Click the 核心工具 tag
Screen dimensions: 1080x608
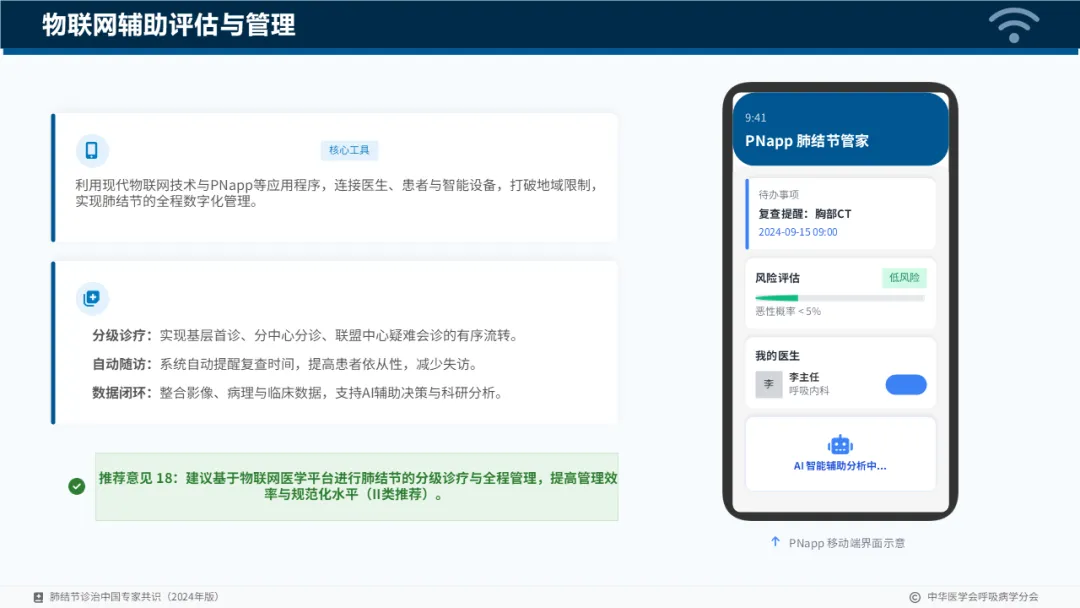click(x=349, y=150)
